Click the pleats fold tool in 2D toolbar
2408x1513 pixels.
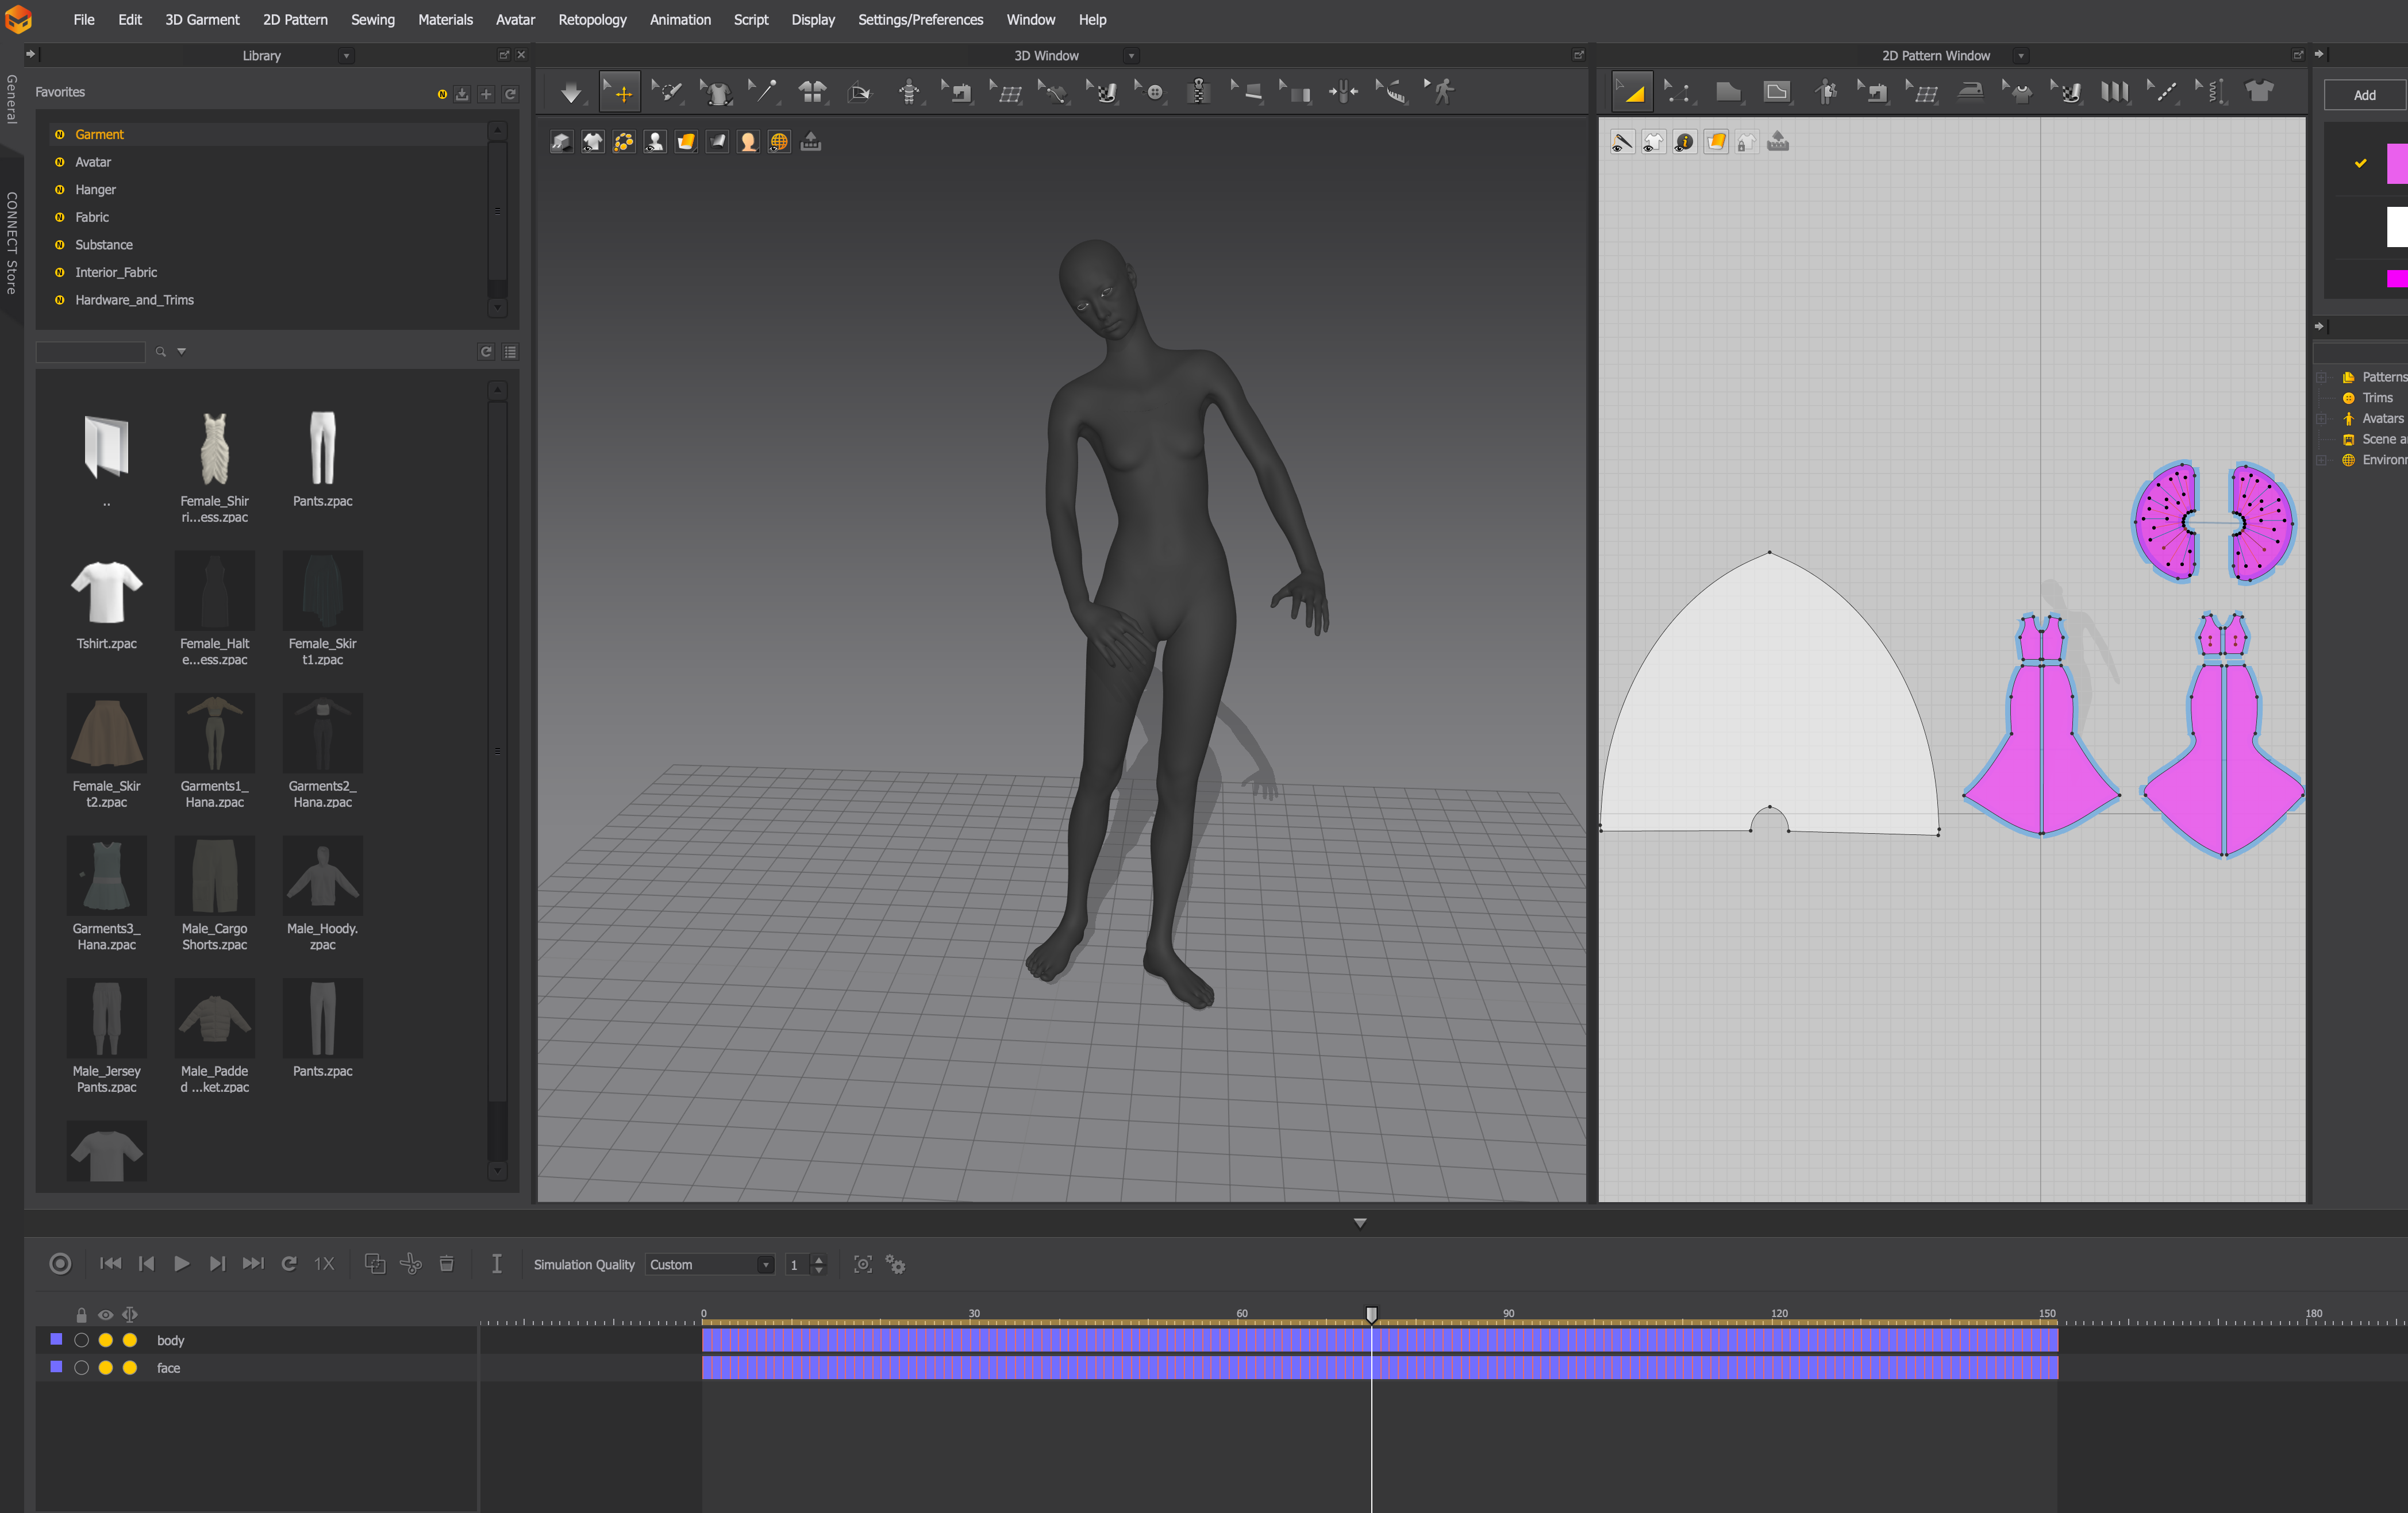pos(2114,93)
